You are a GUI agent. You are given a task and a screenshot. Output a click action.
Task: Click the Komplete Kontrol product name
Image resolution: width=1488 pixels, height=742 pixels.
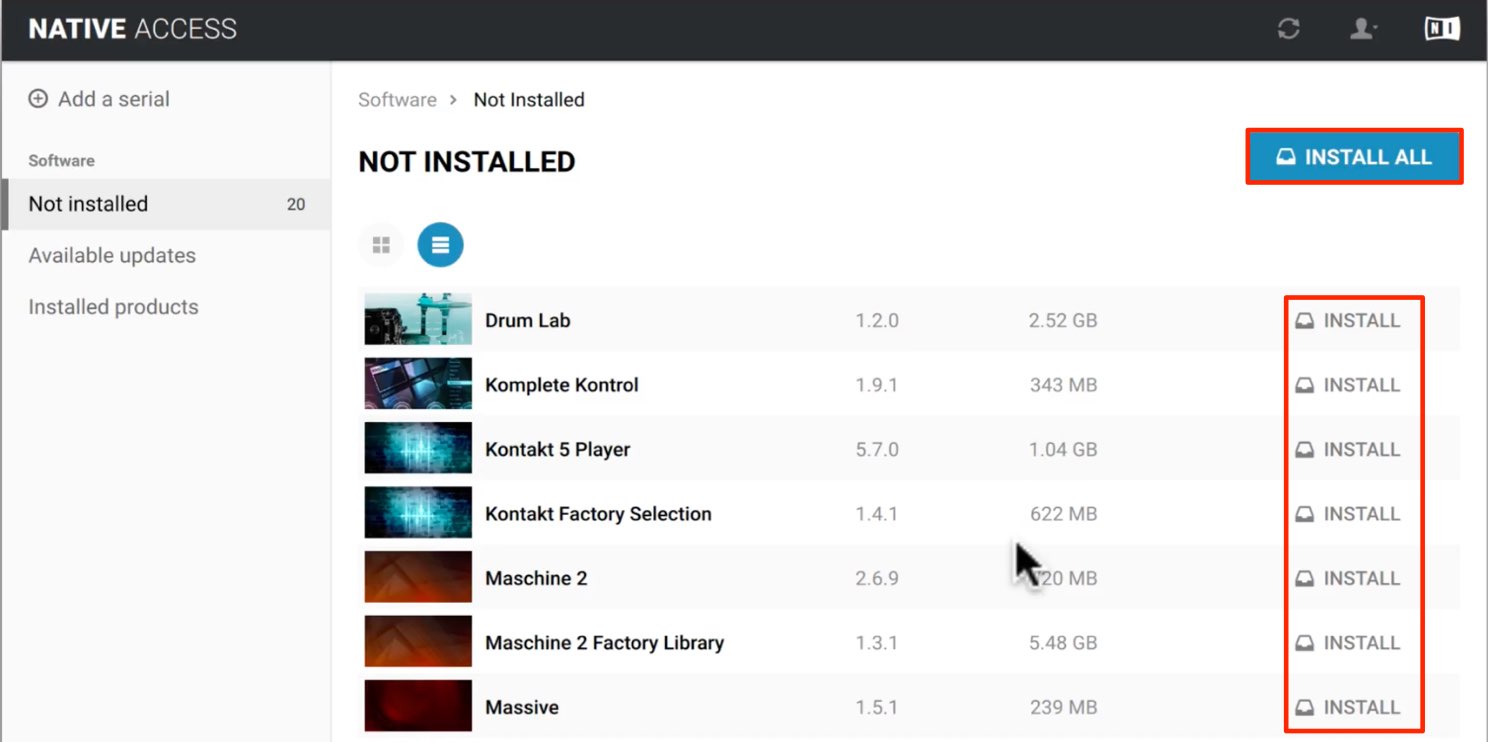[x=561, y=385]
